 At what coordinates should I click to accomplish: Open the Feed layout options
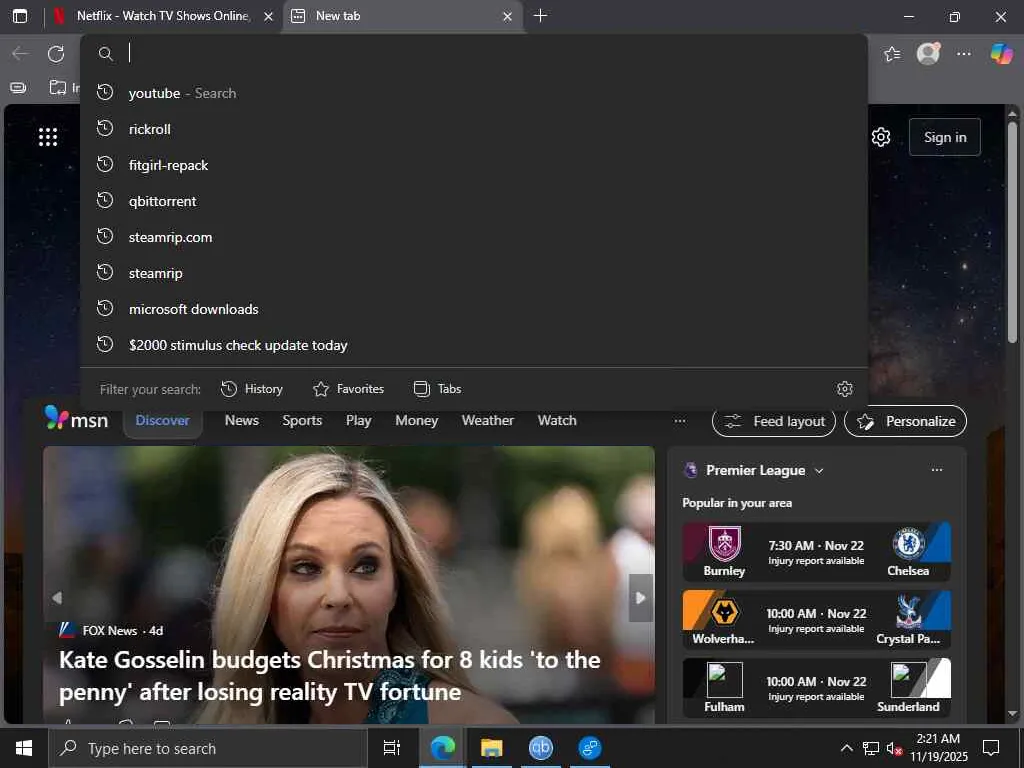774,422
